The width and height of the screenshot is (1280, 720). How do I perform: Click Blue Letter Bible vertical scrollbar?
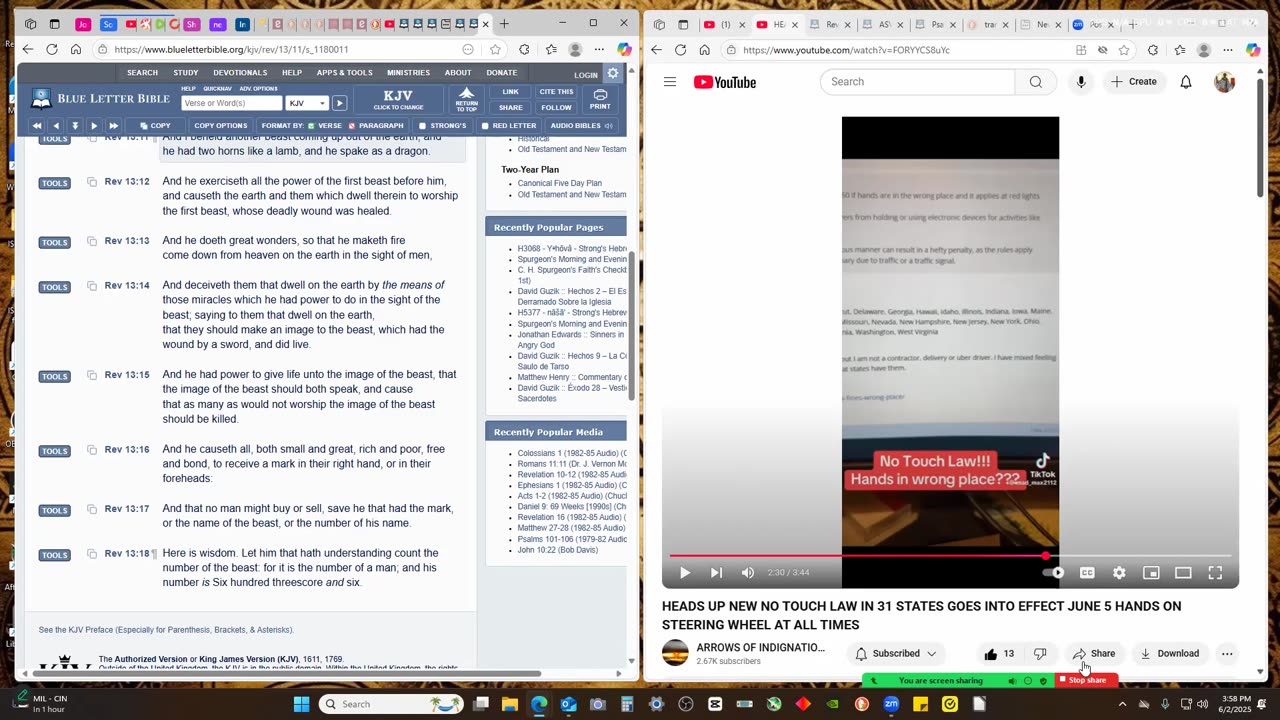point(631,325)
